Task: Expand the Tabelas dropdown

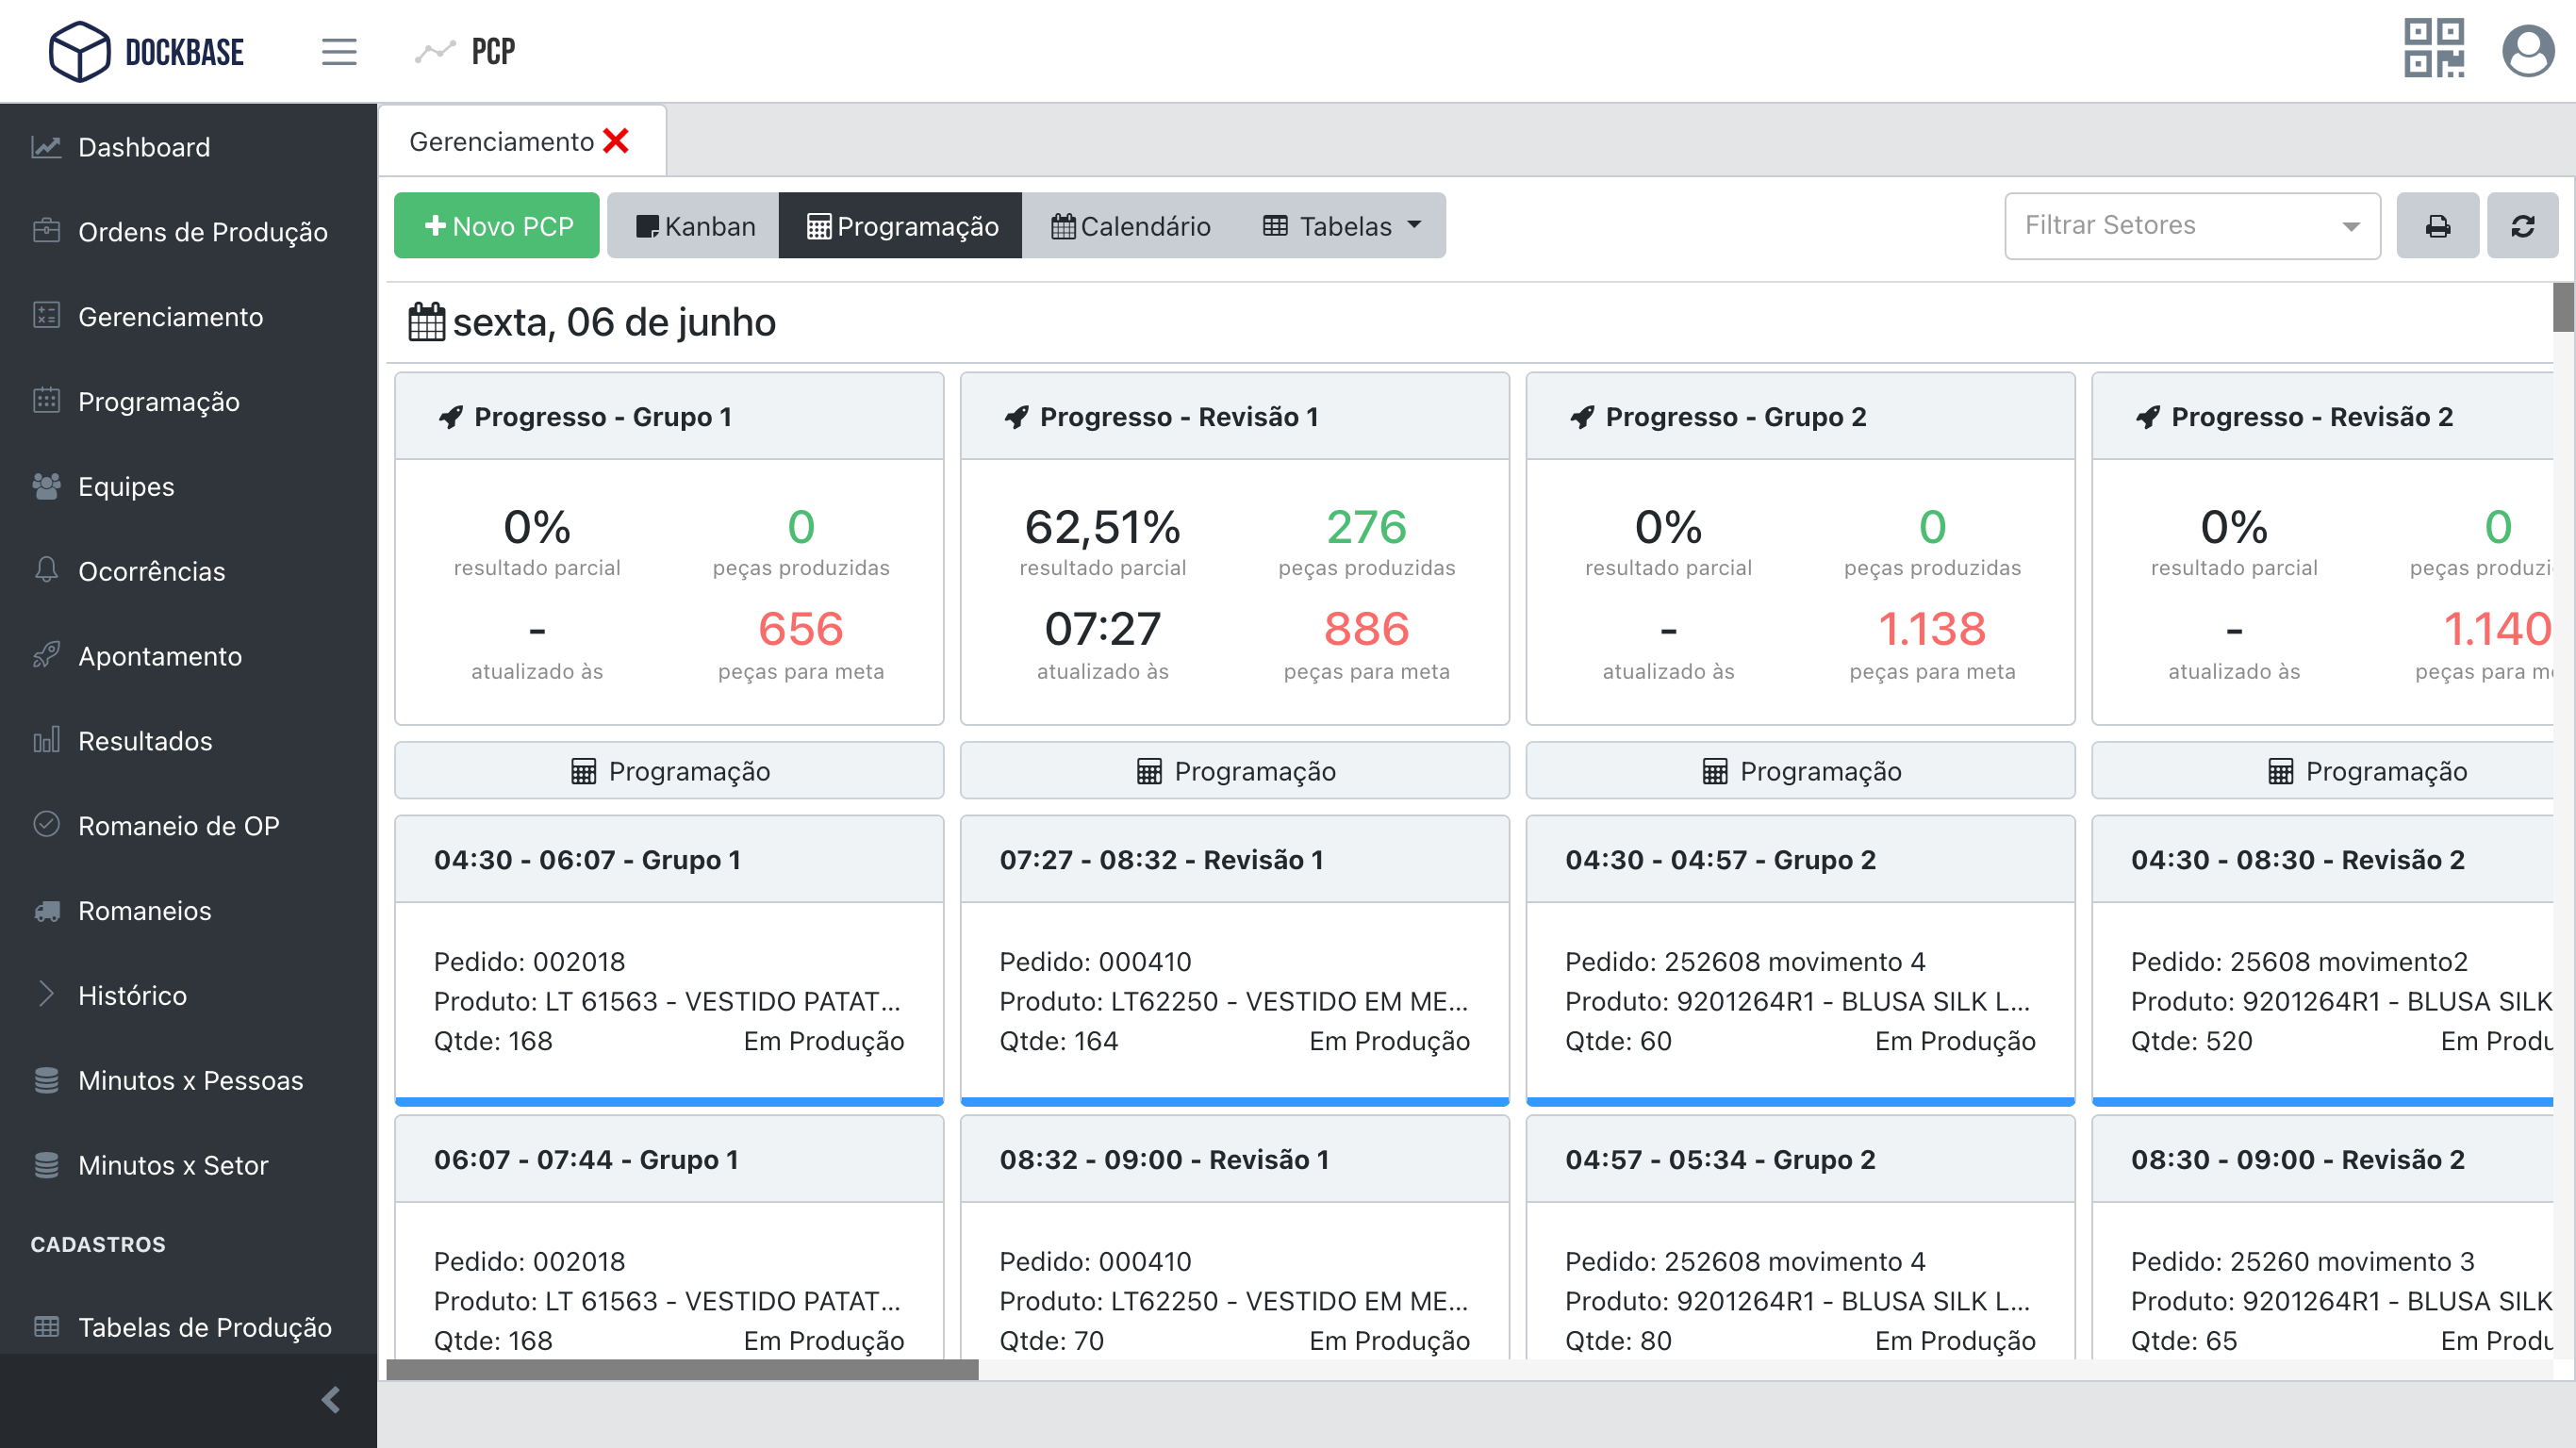Action: pos(1341,226)
